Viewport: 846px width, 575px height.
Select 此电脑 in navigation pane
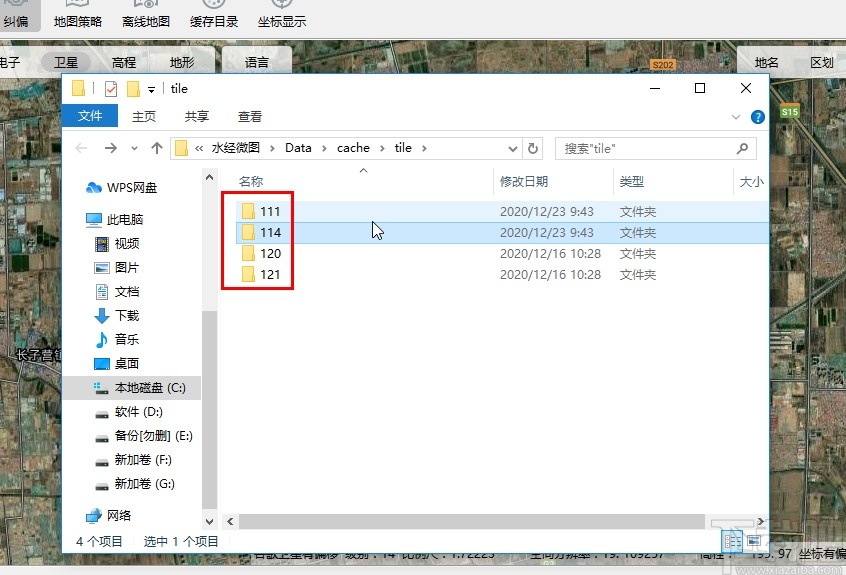[114, 220]
